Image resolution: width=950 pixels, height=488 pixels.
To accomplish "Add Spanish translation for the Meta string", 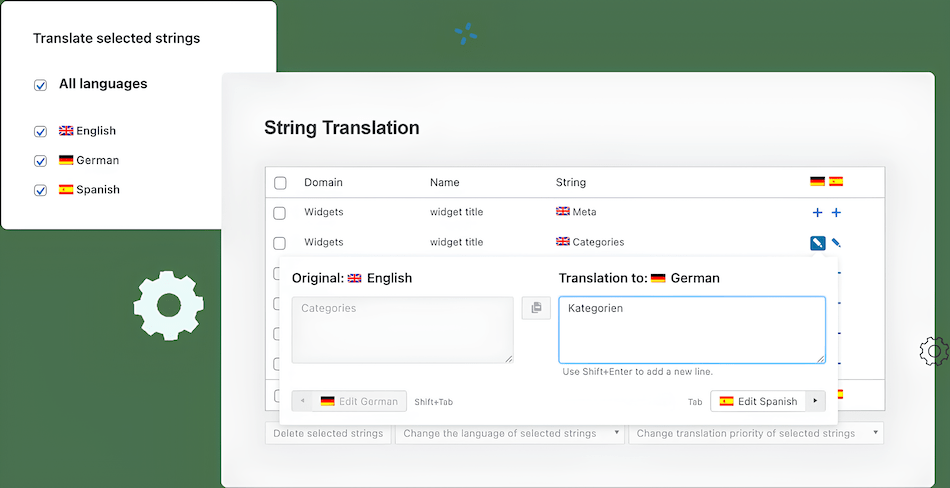I will coord(836,213).
